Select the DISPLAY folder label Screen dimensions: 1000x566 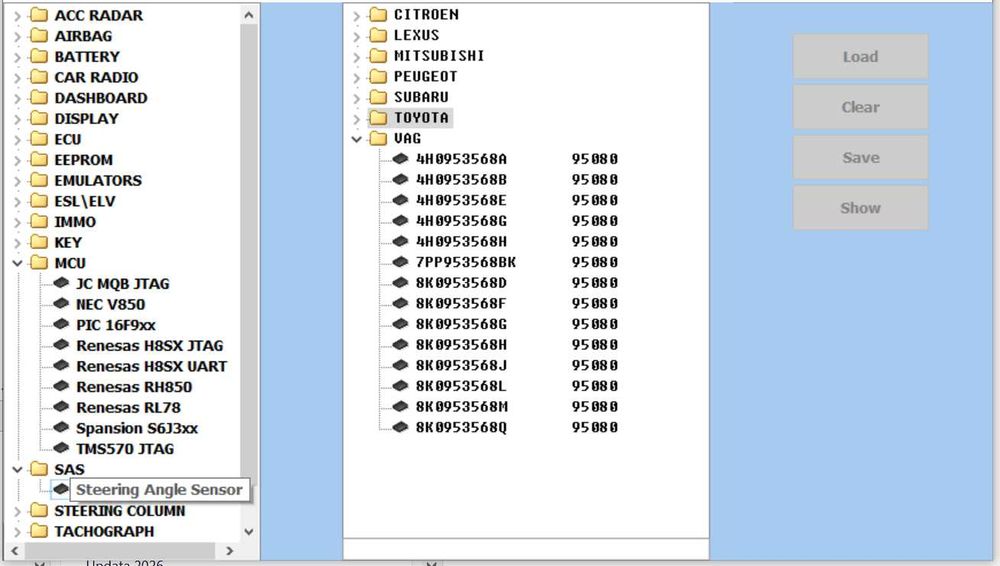[86, 119]
